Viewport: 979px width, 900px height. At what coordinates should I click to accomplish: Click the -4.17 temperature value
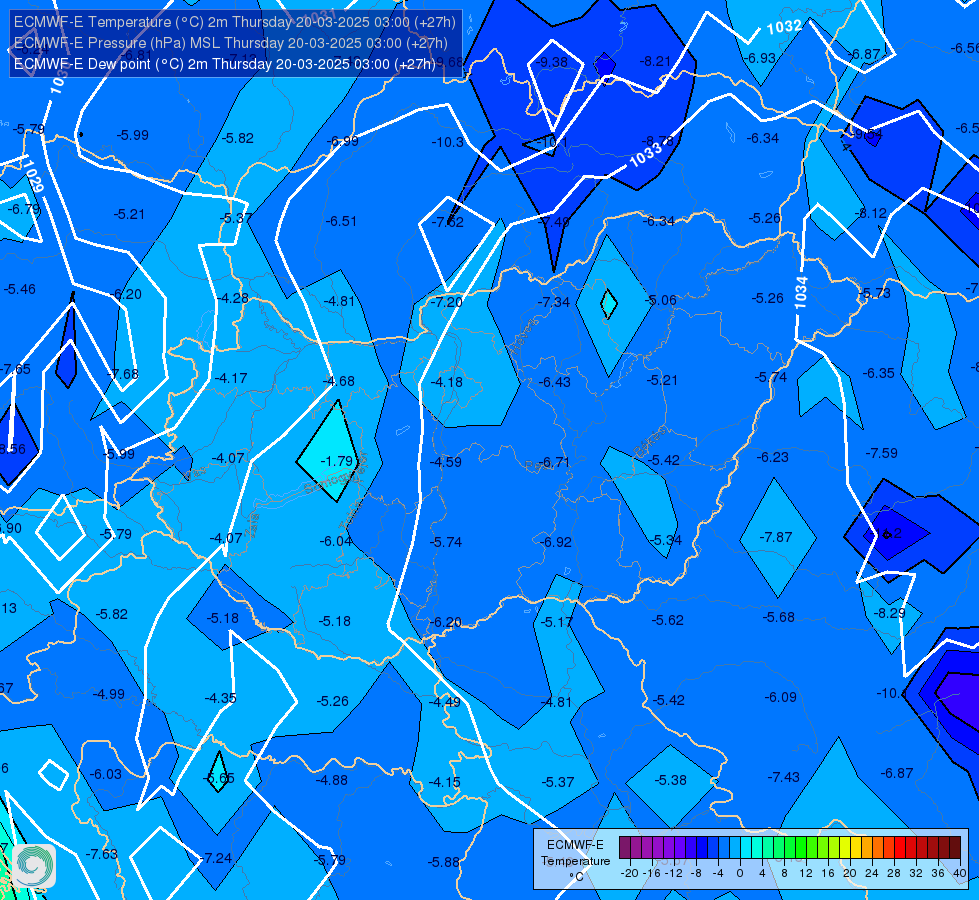click(231, 378)
